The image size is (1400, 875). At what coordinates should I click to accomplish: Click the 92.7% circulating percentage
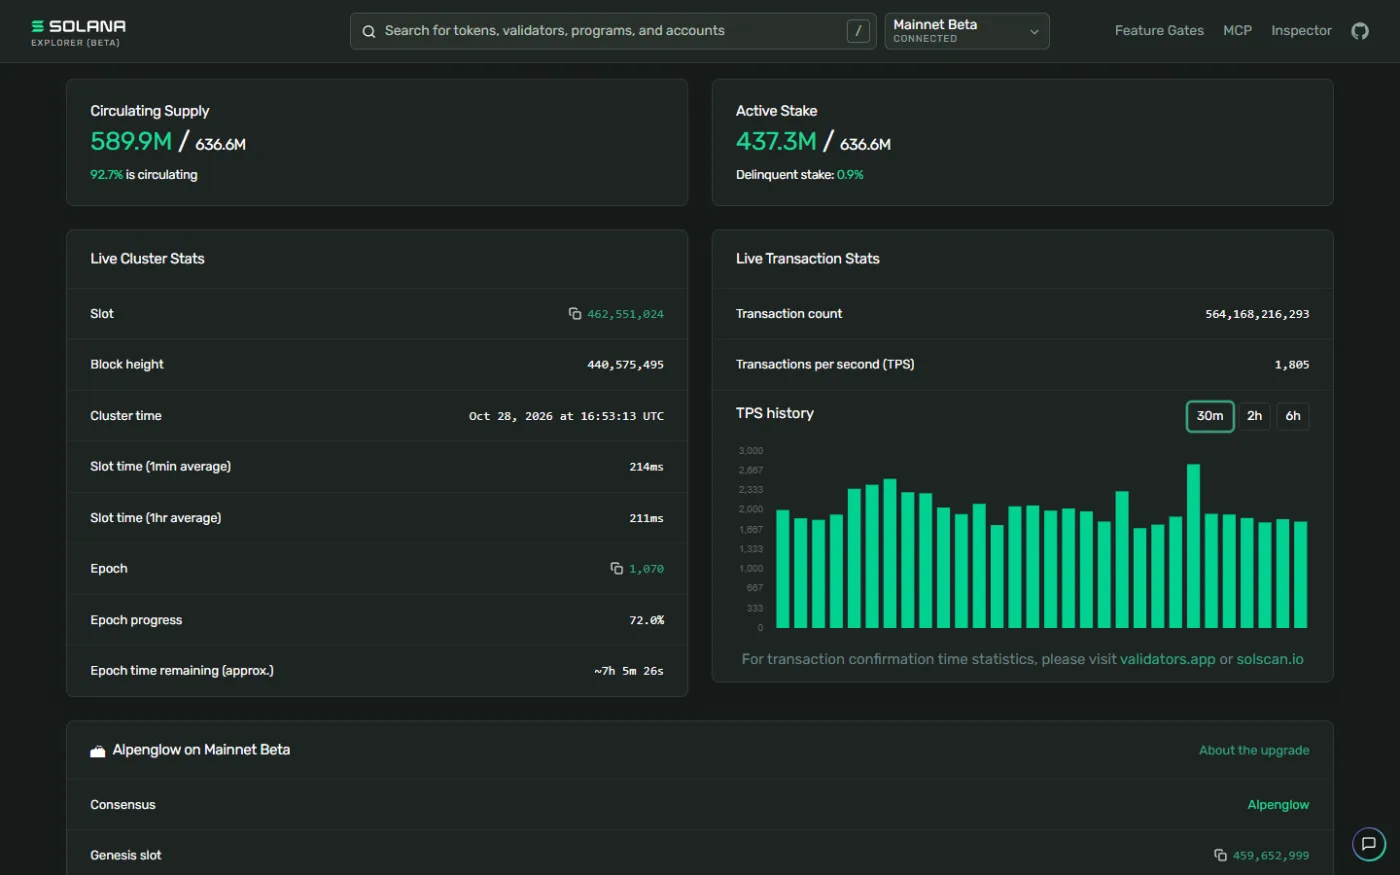106,175
